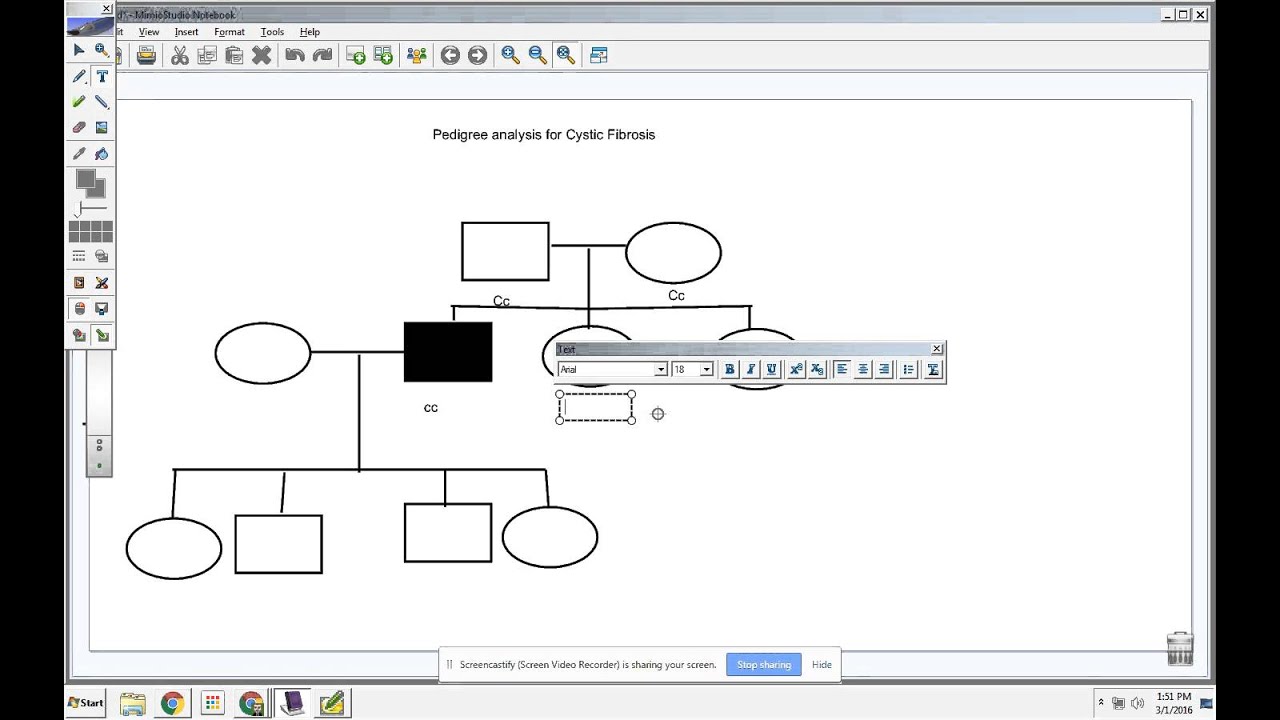Paste using the clipboard icon

tap(234, 55)
